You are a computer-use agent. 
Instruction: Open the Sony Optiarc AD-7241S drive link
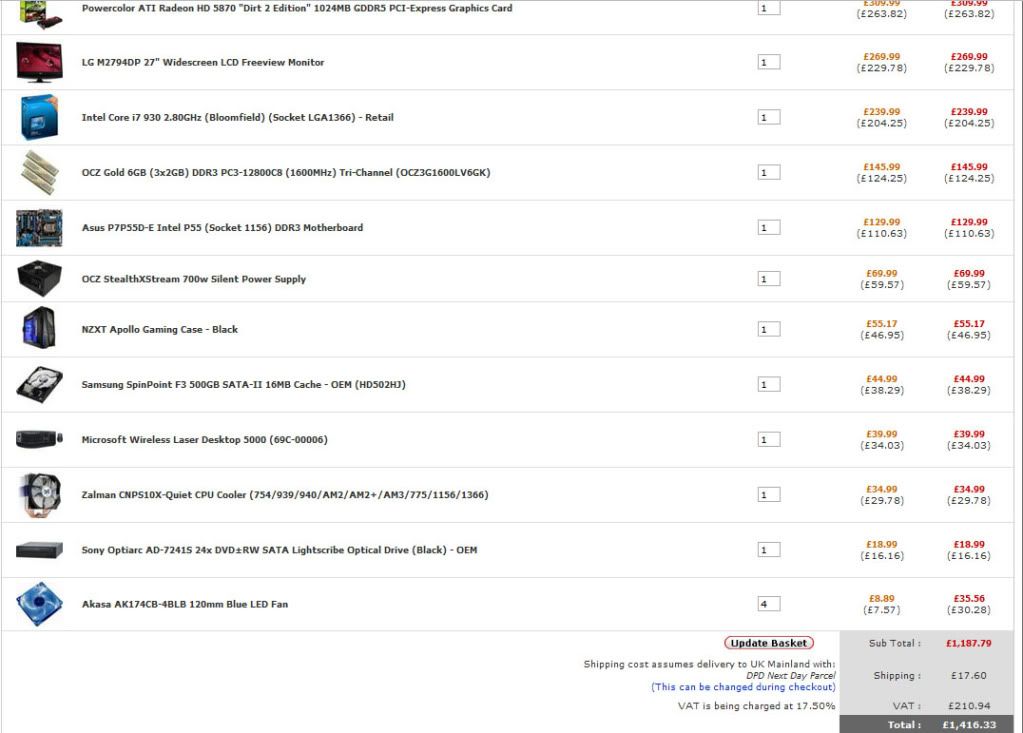[279, 550]
